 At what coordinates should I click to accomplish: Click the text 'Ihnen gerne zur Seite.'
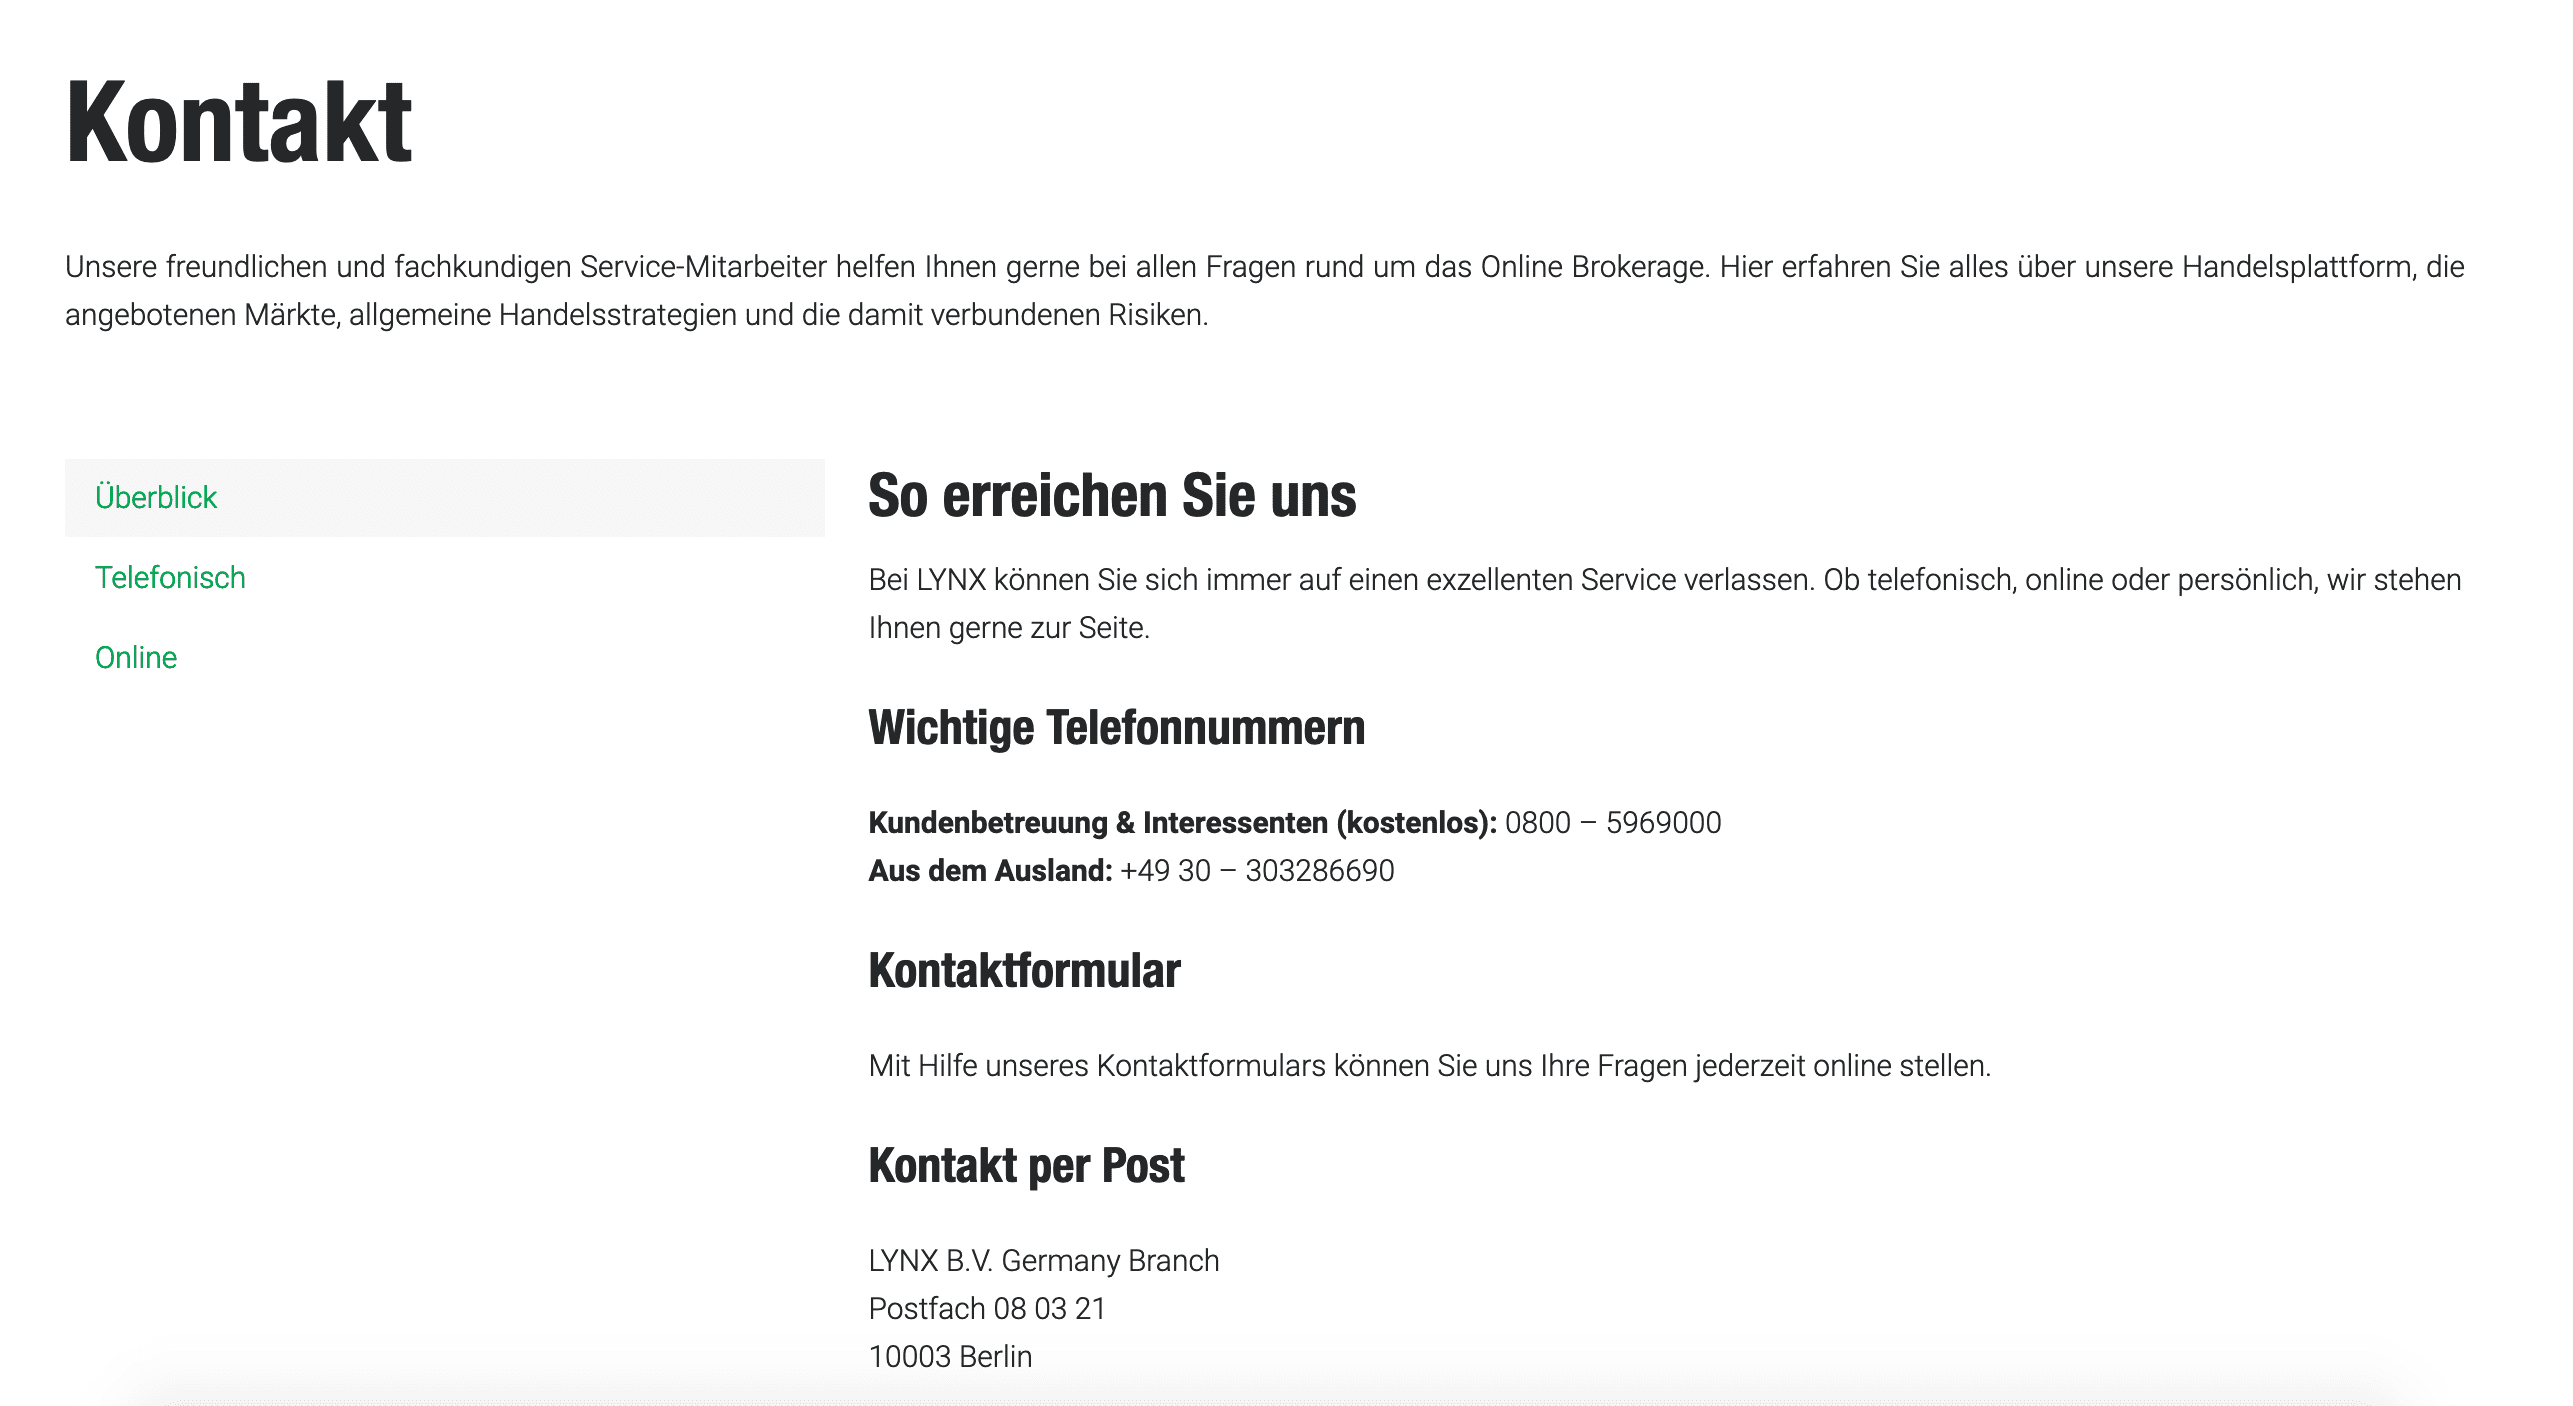pyautogui.click(x=1008, y=627)
